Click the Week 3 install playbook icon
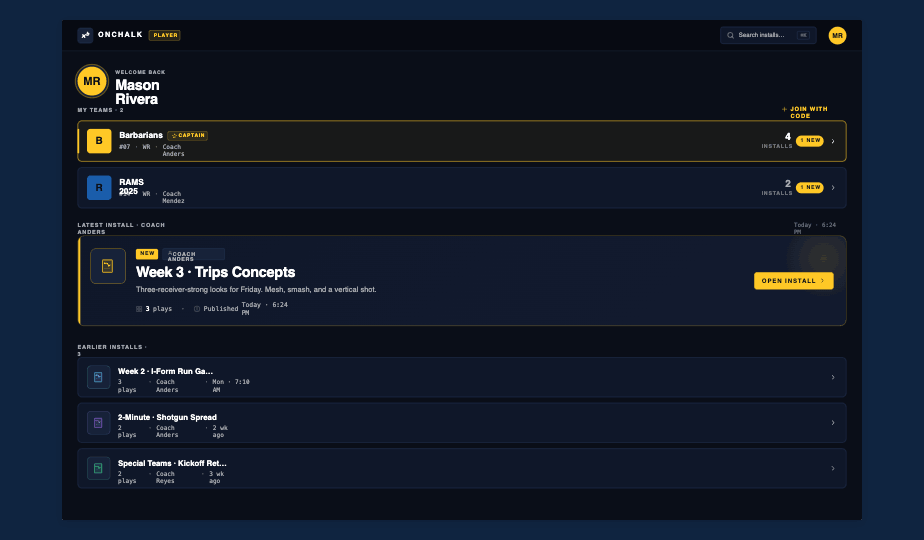This screenshot has height=540, width=924. pyautogui.click(x=108, y=266)
